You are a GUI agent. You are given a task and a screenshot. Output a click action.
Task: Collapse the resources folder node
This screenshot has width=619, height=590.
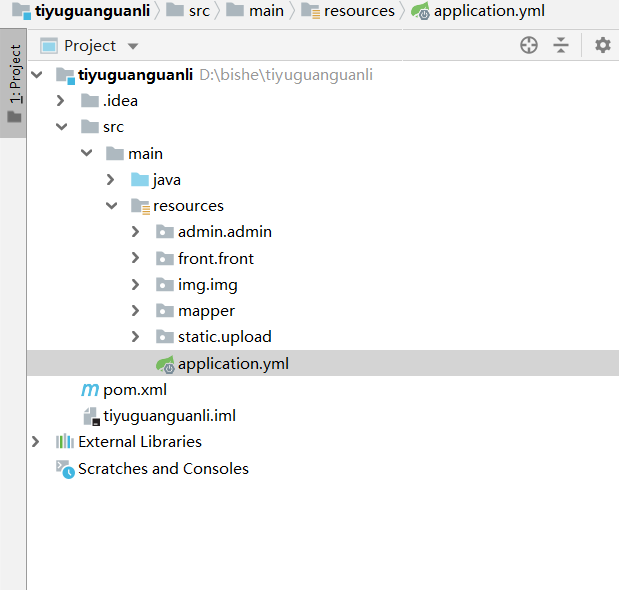tap(111, 206)
